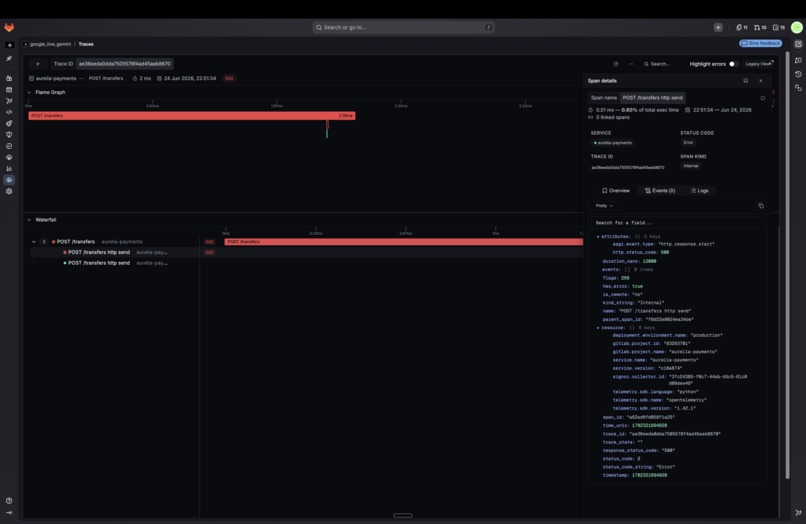
Task: Open the trace options ellipsis icon
Action: (631, 64)
